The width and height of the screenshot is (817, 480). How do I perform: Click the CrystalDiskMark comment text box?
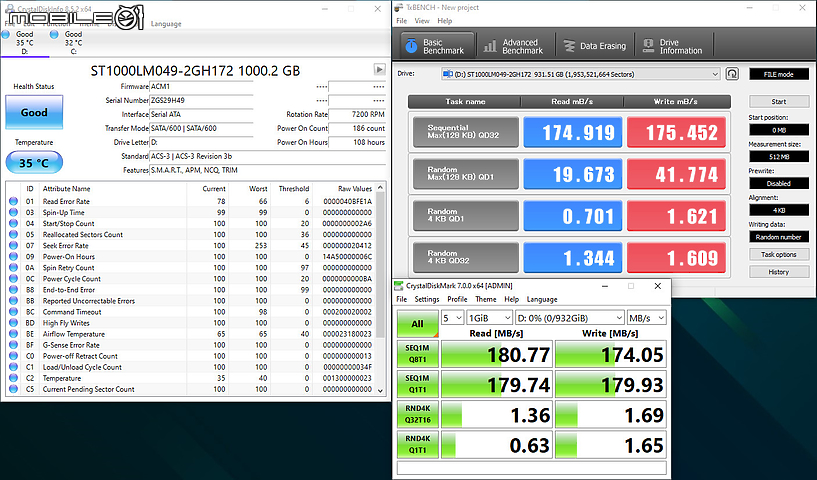pos(531,467)
